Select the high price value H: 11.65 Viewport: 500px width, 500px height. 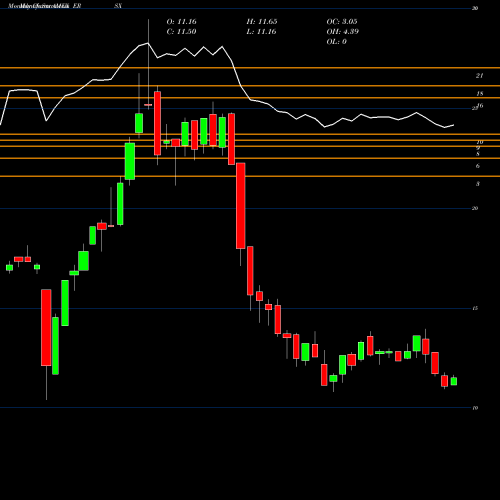(x=262, y=22)
